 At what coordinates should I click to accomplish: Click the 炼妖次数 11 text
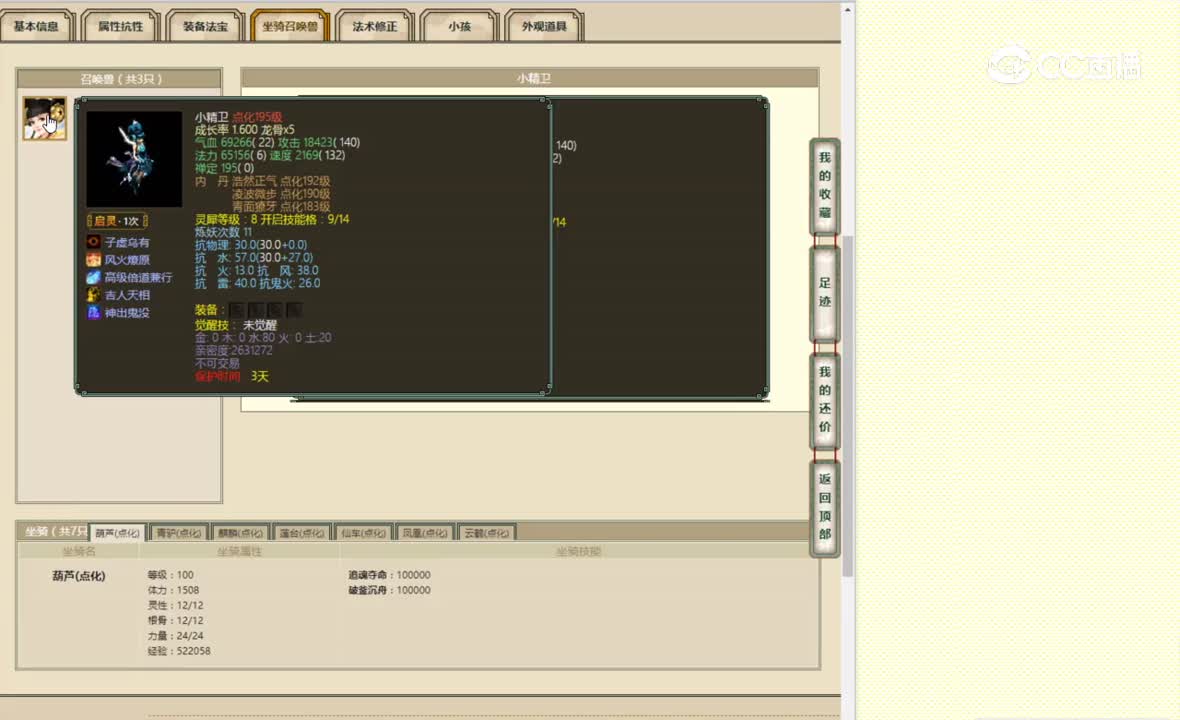224,232
